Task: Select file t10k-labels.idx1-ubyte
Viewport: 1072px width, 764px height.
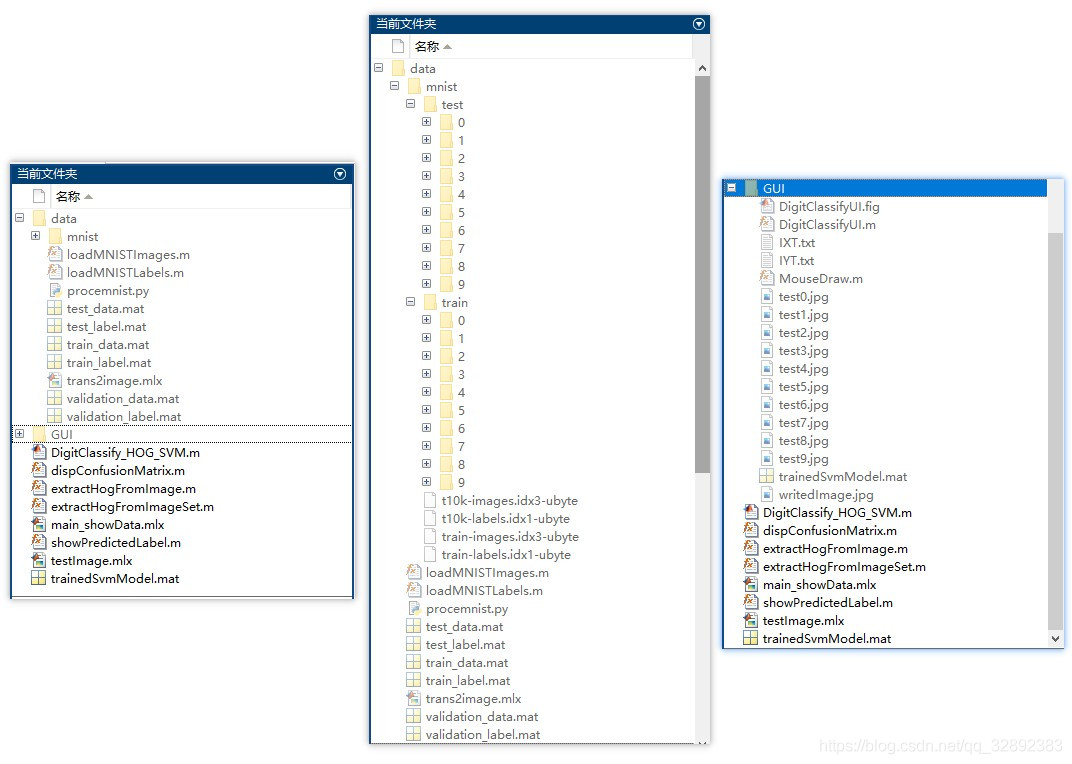Action: point(506,518)
